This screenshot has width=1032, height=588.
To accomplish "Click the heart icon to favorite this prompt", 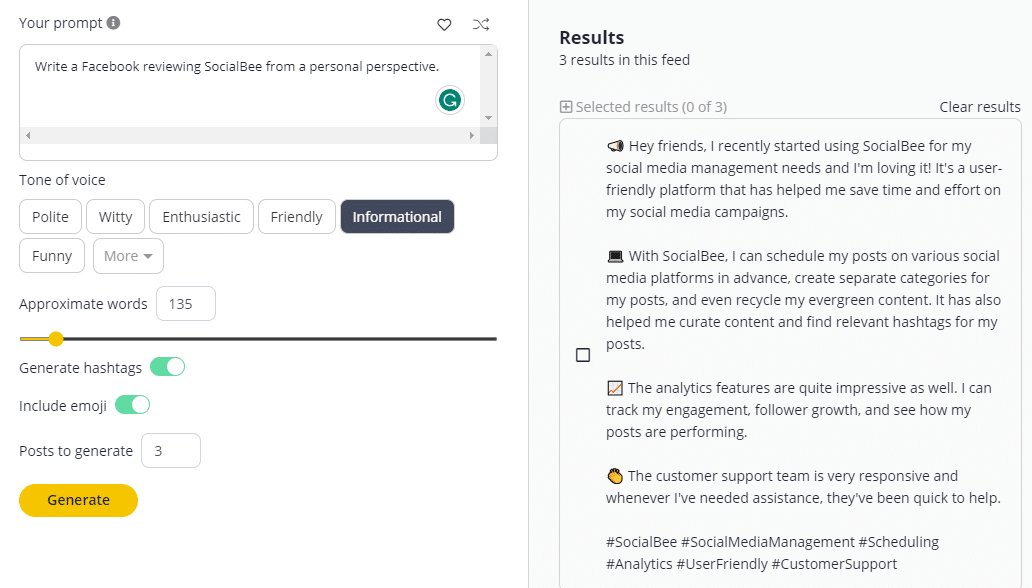I will tap(444, 24).
